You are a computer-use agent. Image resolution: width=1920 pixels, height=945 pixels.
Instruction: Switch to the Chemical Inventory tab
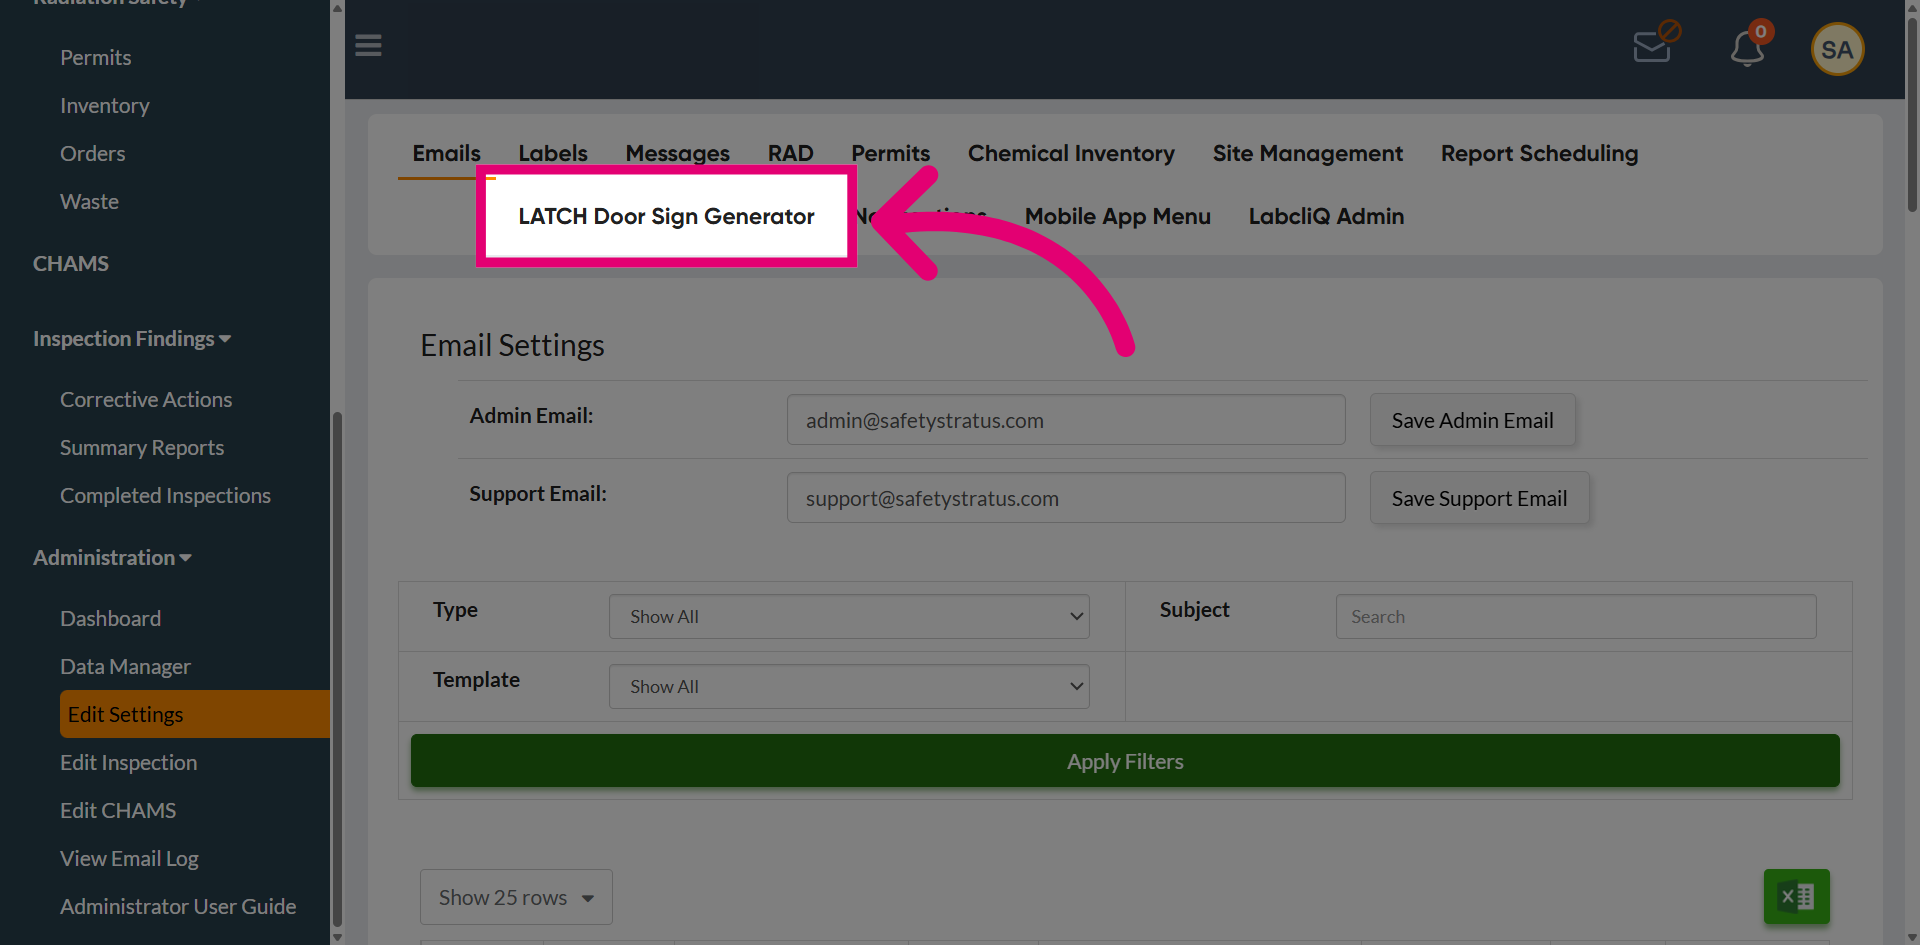tap(1071, 153)
